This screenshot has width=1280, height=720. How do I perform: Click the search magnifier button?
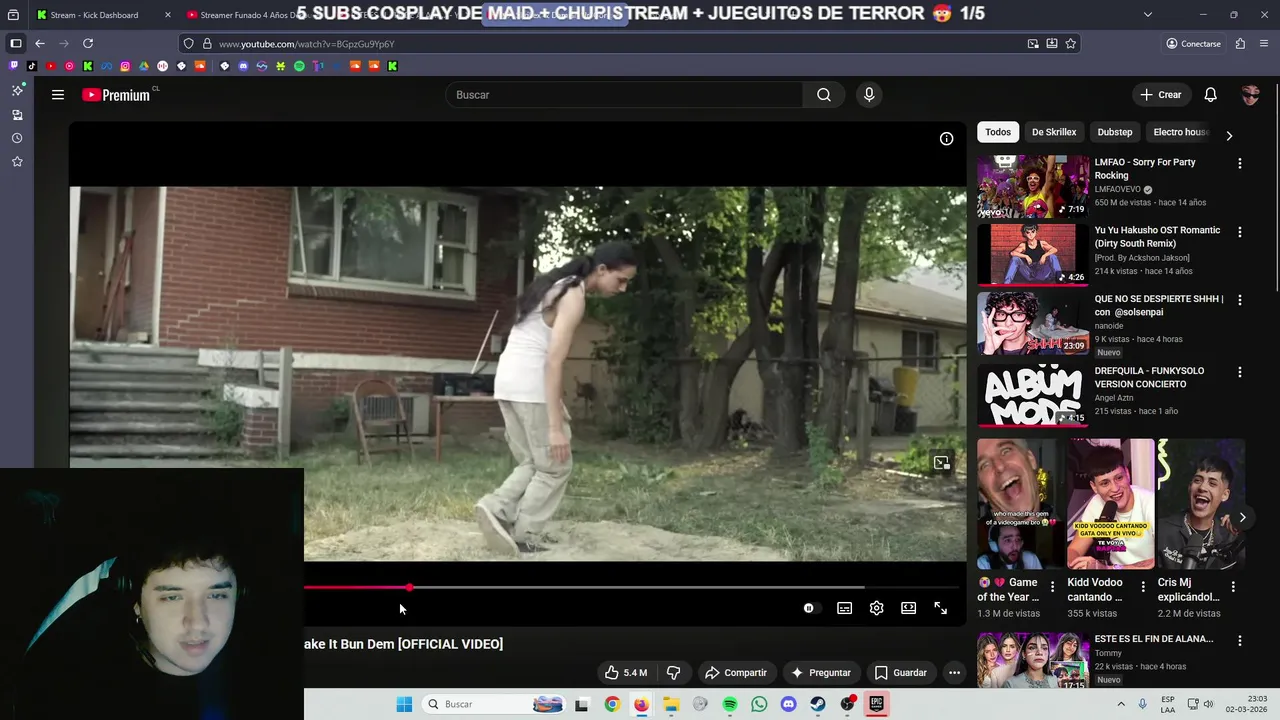point(823,95)
